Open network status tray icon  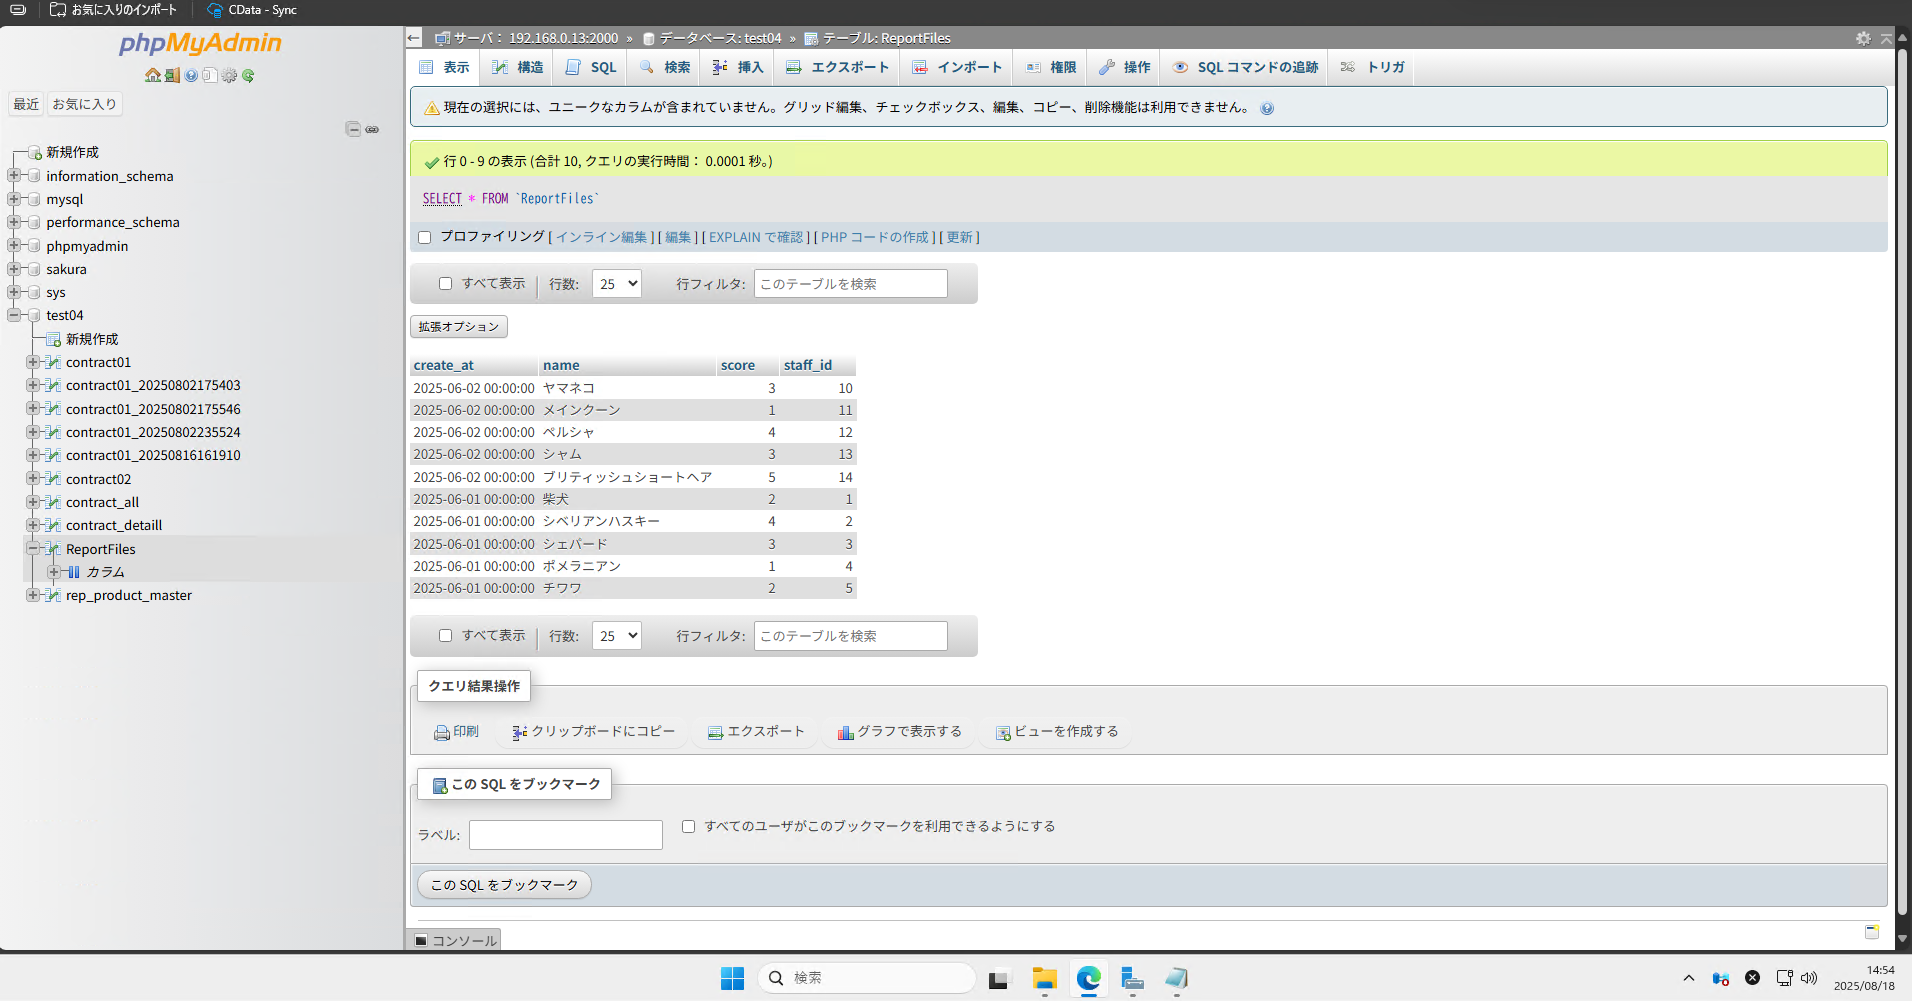click(x=1784, y=978)
